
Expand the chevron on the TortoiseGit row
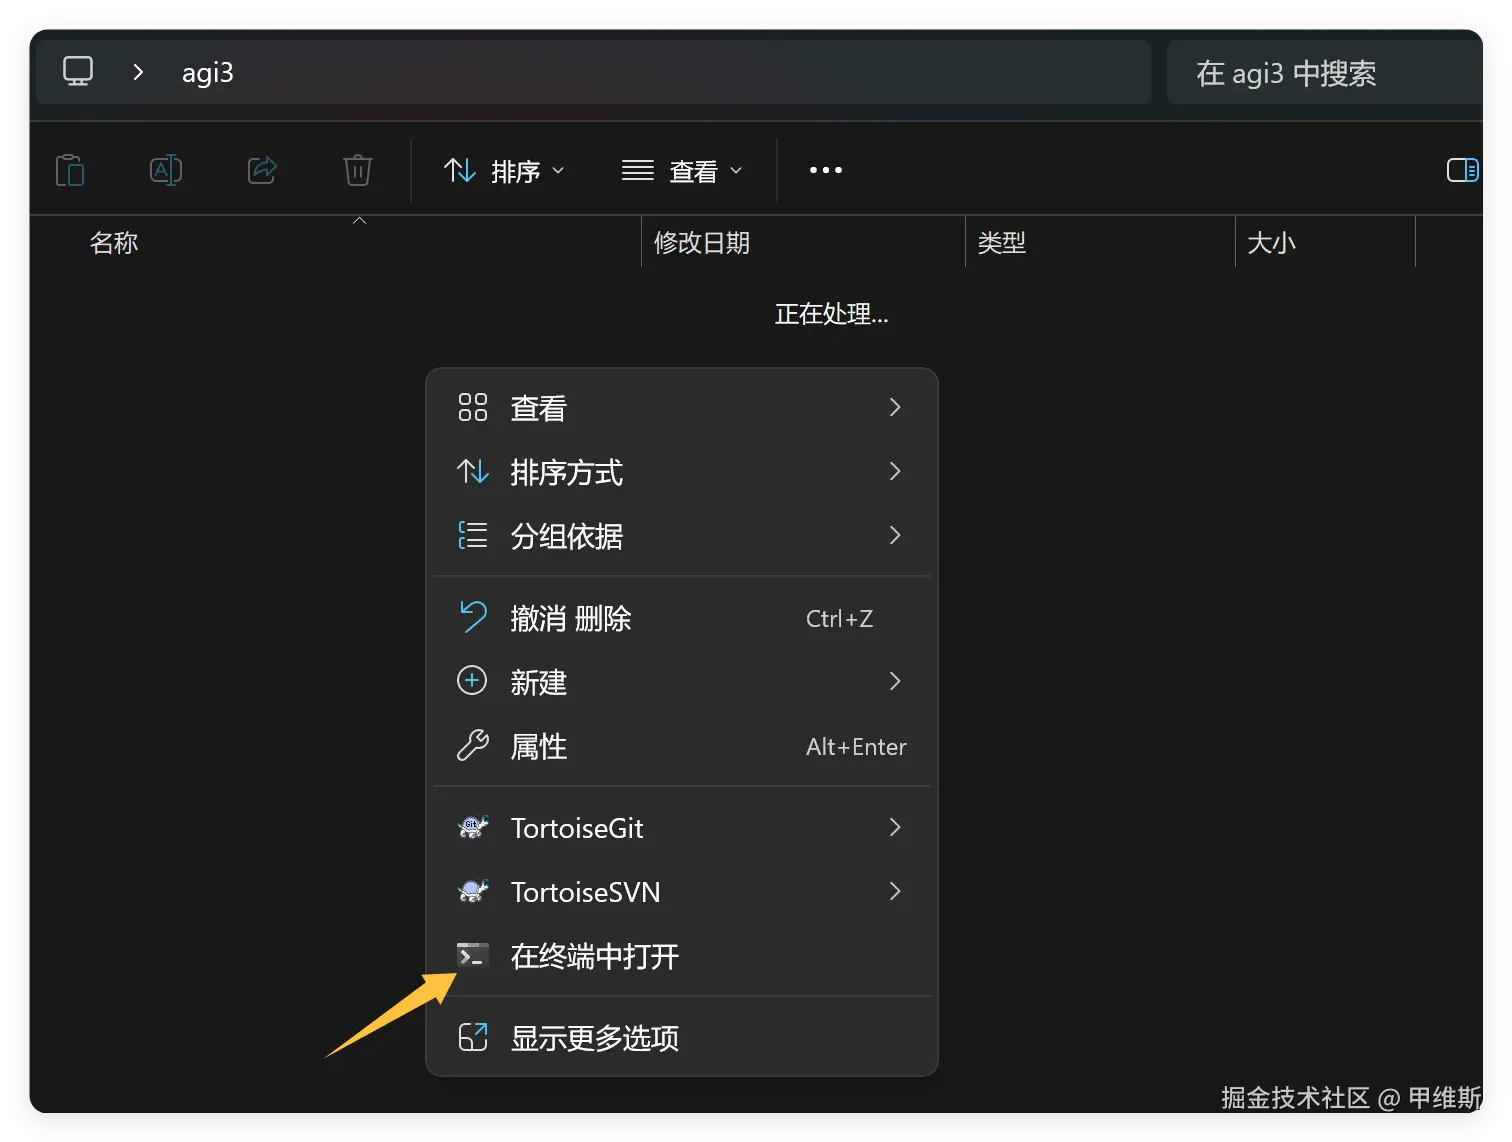pos(895,827)
